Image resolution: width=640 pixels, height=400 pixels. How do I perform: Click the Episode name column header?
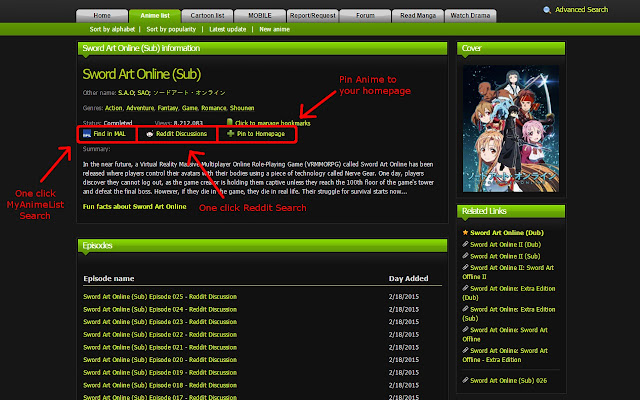pyautogui.click(x=109, y=278)
